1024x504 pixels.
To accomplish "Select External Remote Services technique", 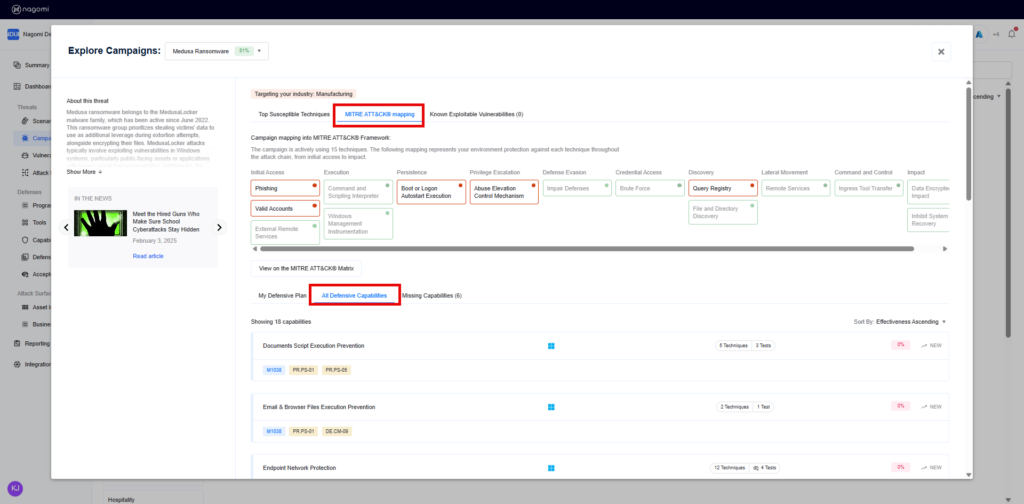I will click(x=285, y=232).
